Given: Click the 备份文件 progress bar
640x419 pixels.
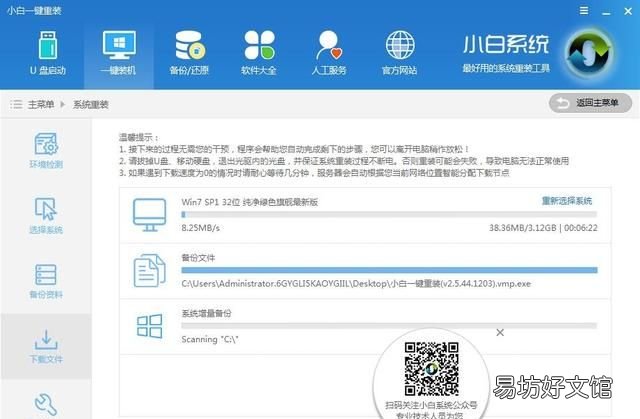Looking at the screenshot, I should pos(389,270).
